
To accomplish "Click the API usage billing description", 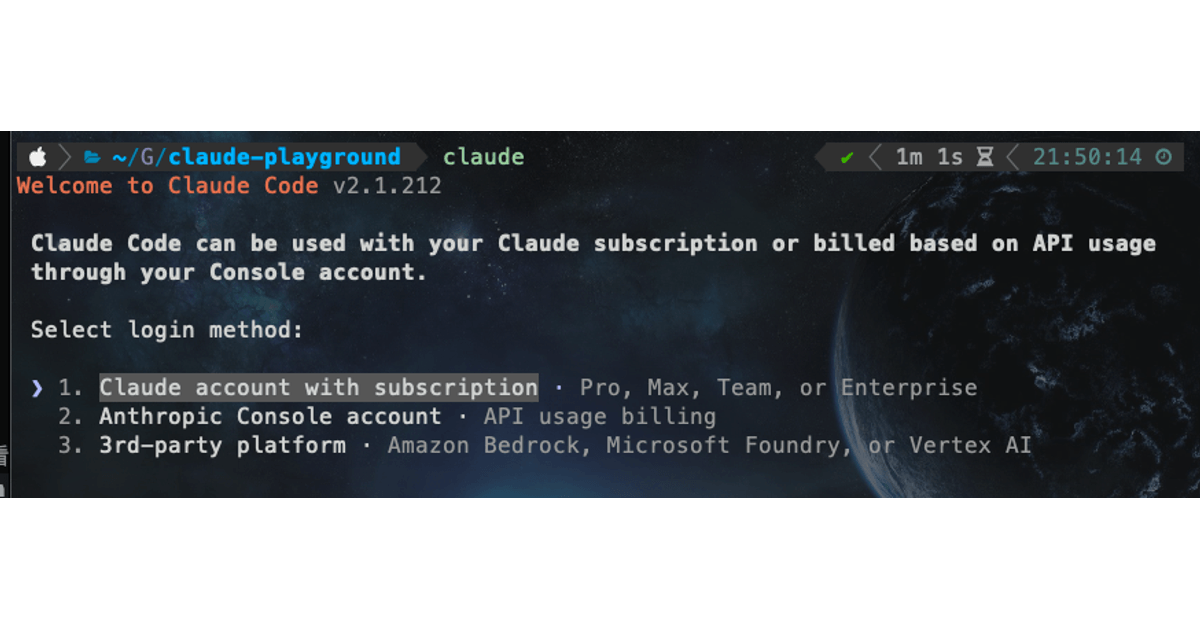I will [600, 416].
